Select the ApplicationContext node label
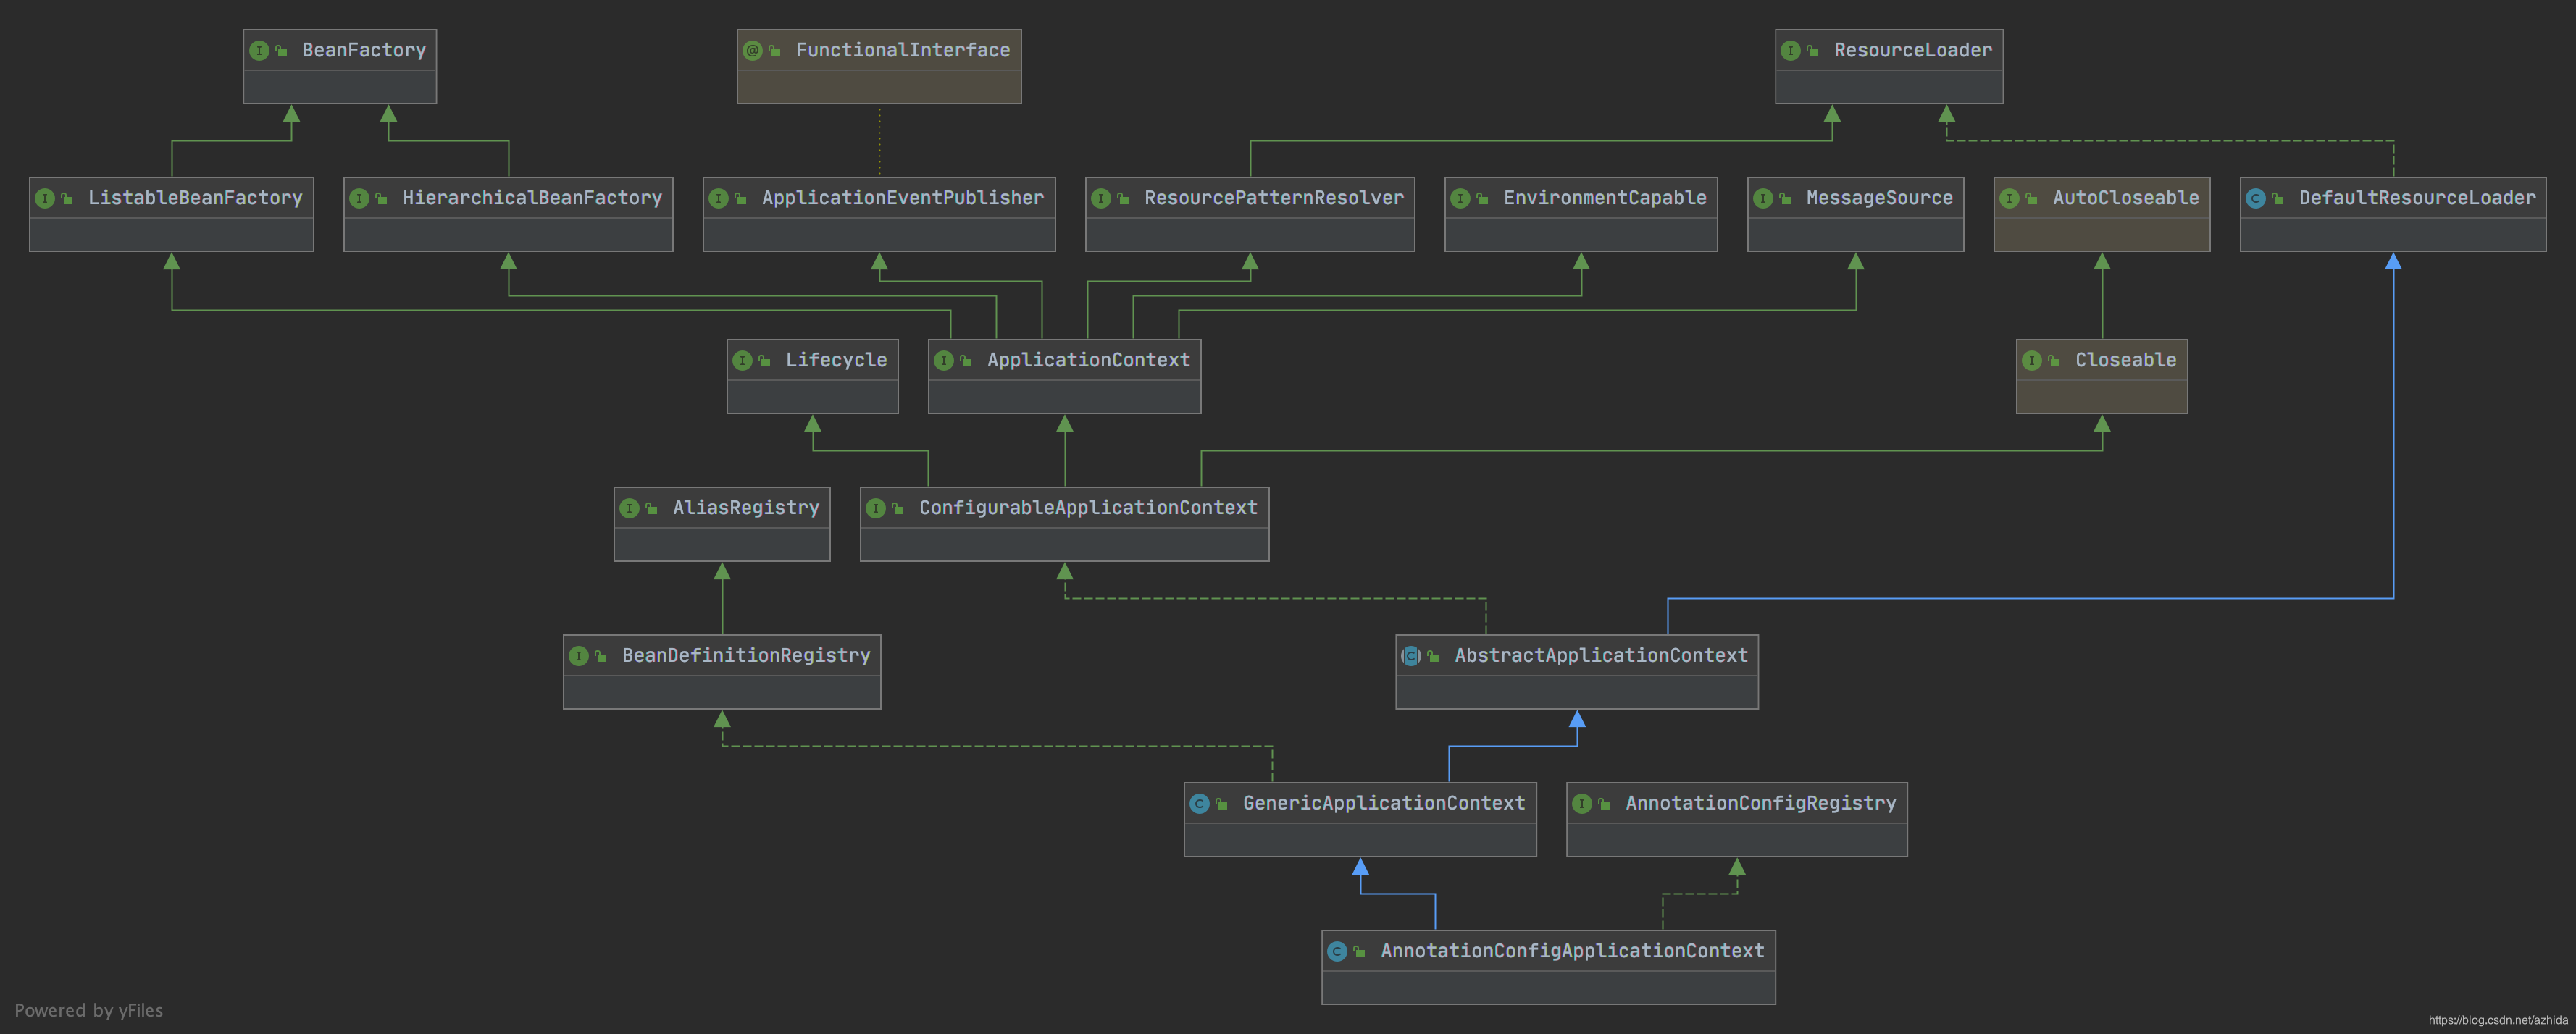Screen dimensions: 2576x1034 [x=1089, y=360]
